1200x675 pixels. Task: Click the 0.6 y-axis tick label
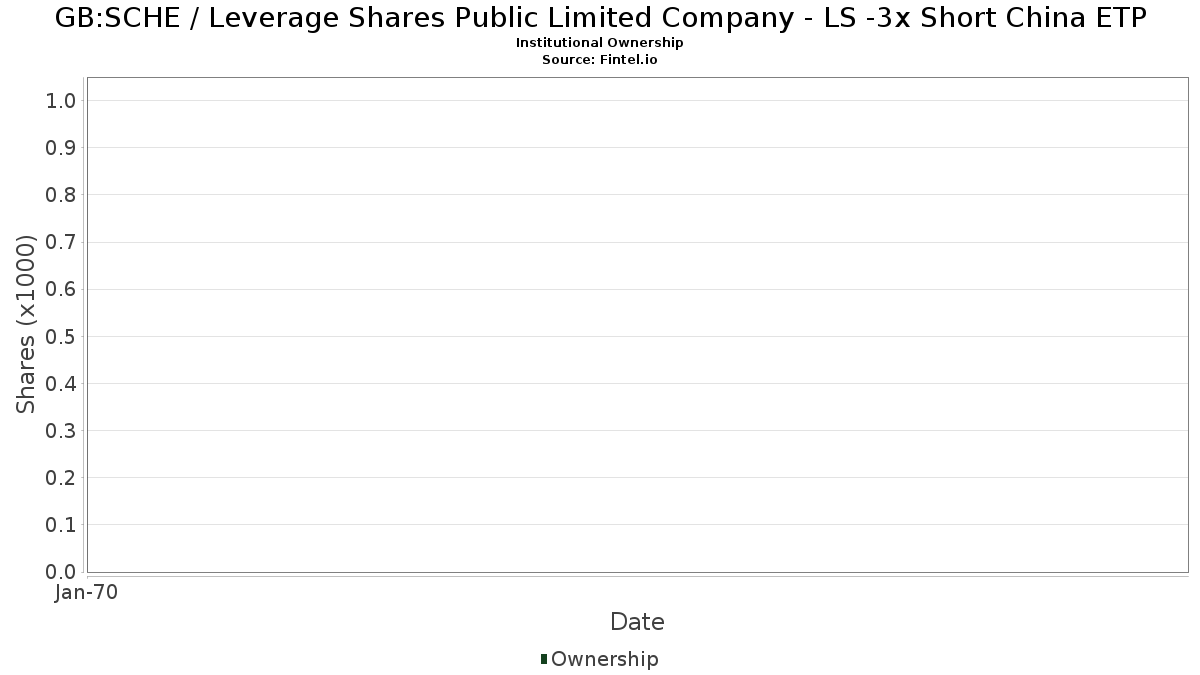pos(61,289)
